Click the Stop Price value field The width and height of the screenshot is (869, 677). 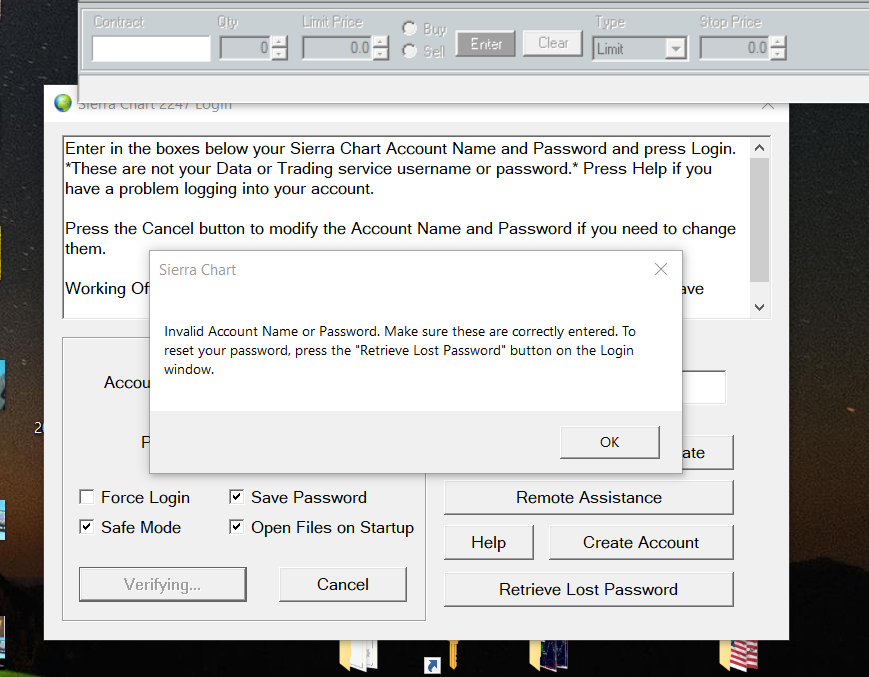coord(735,48)
